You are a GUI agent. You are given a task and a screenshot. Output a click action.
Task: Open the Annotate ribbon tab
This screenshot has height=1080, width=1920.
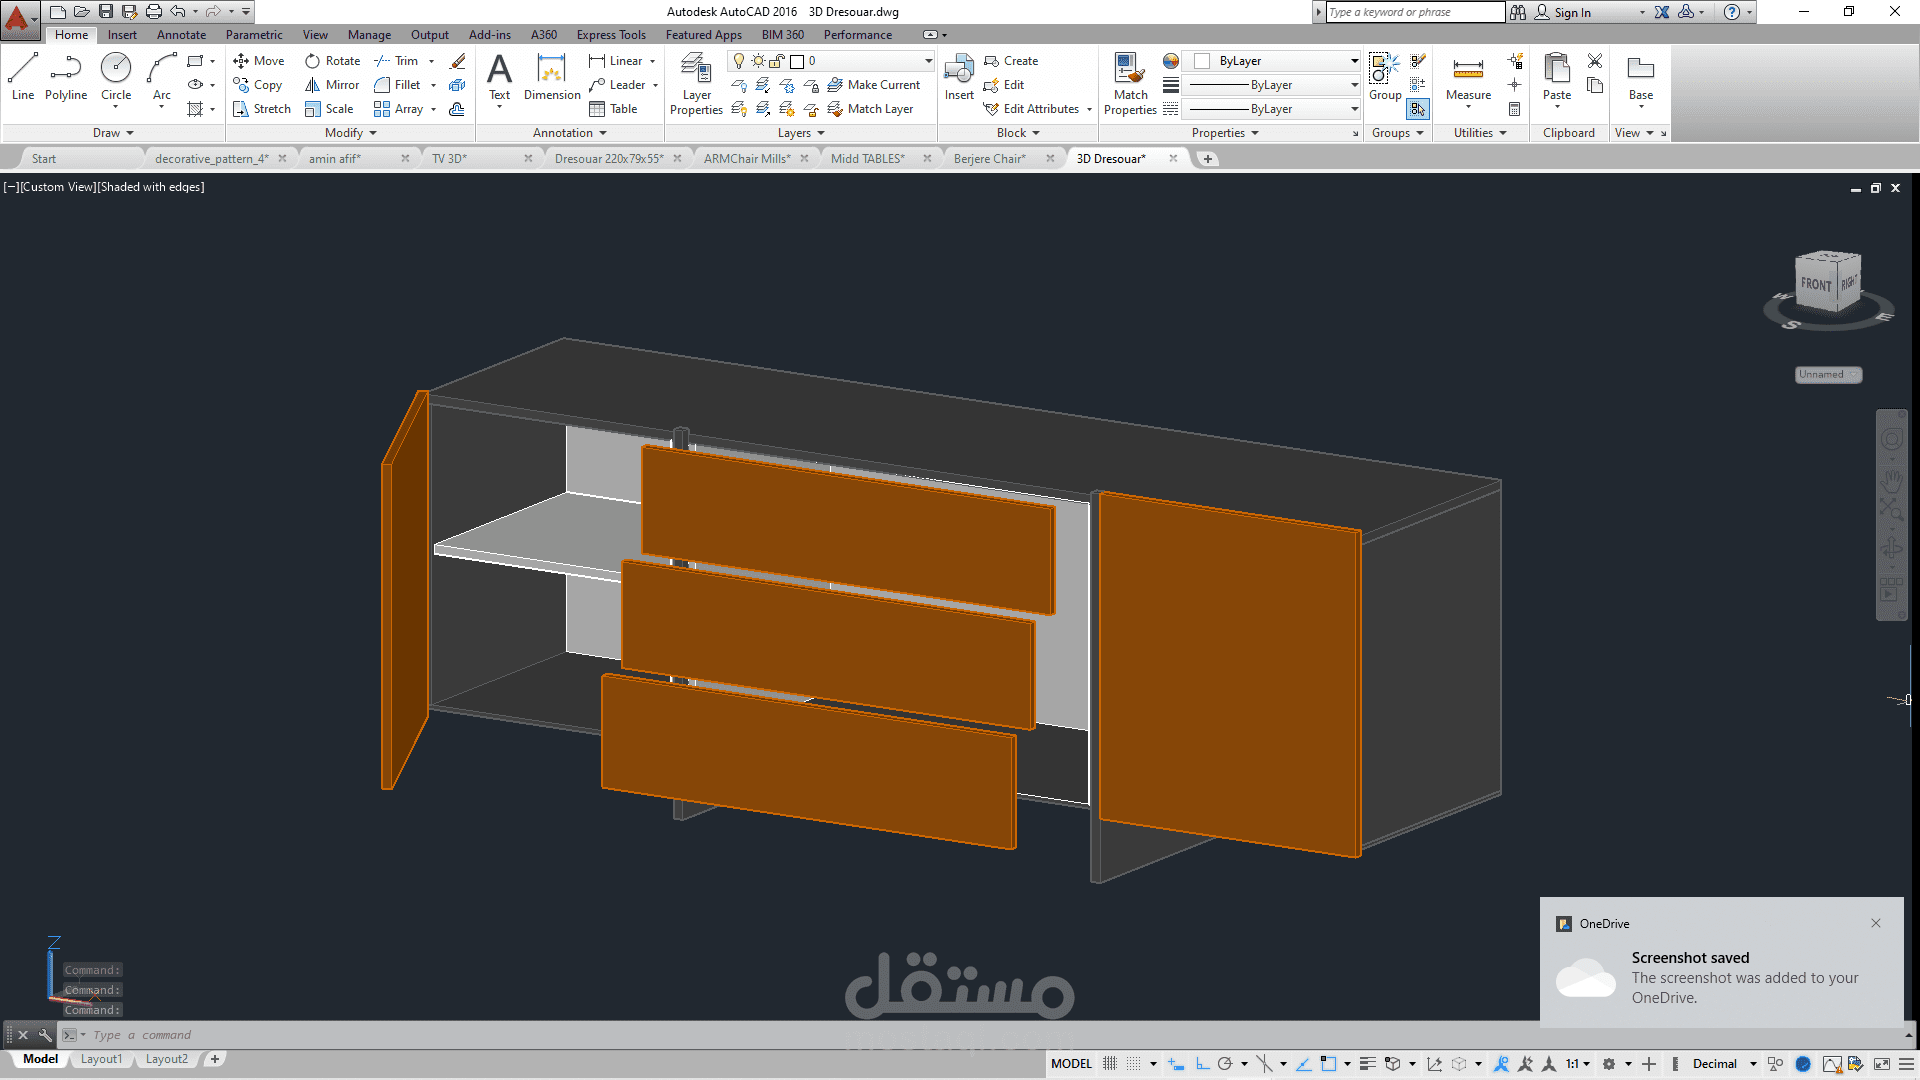click(181, 35)
